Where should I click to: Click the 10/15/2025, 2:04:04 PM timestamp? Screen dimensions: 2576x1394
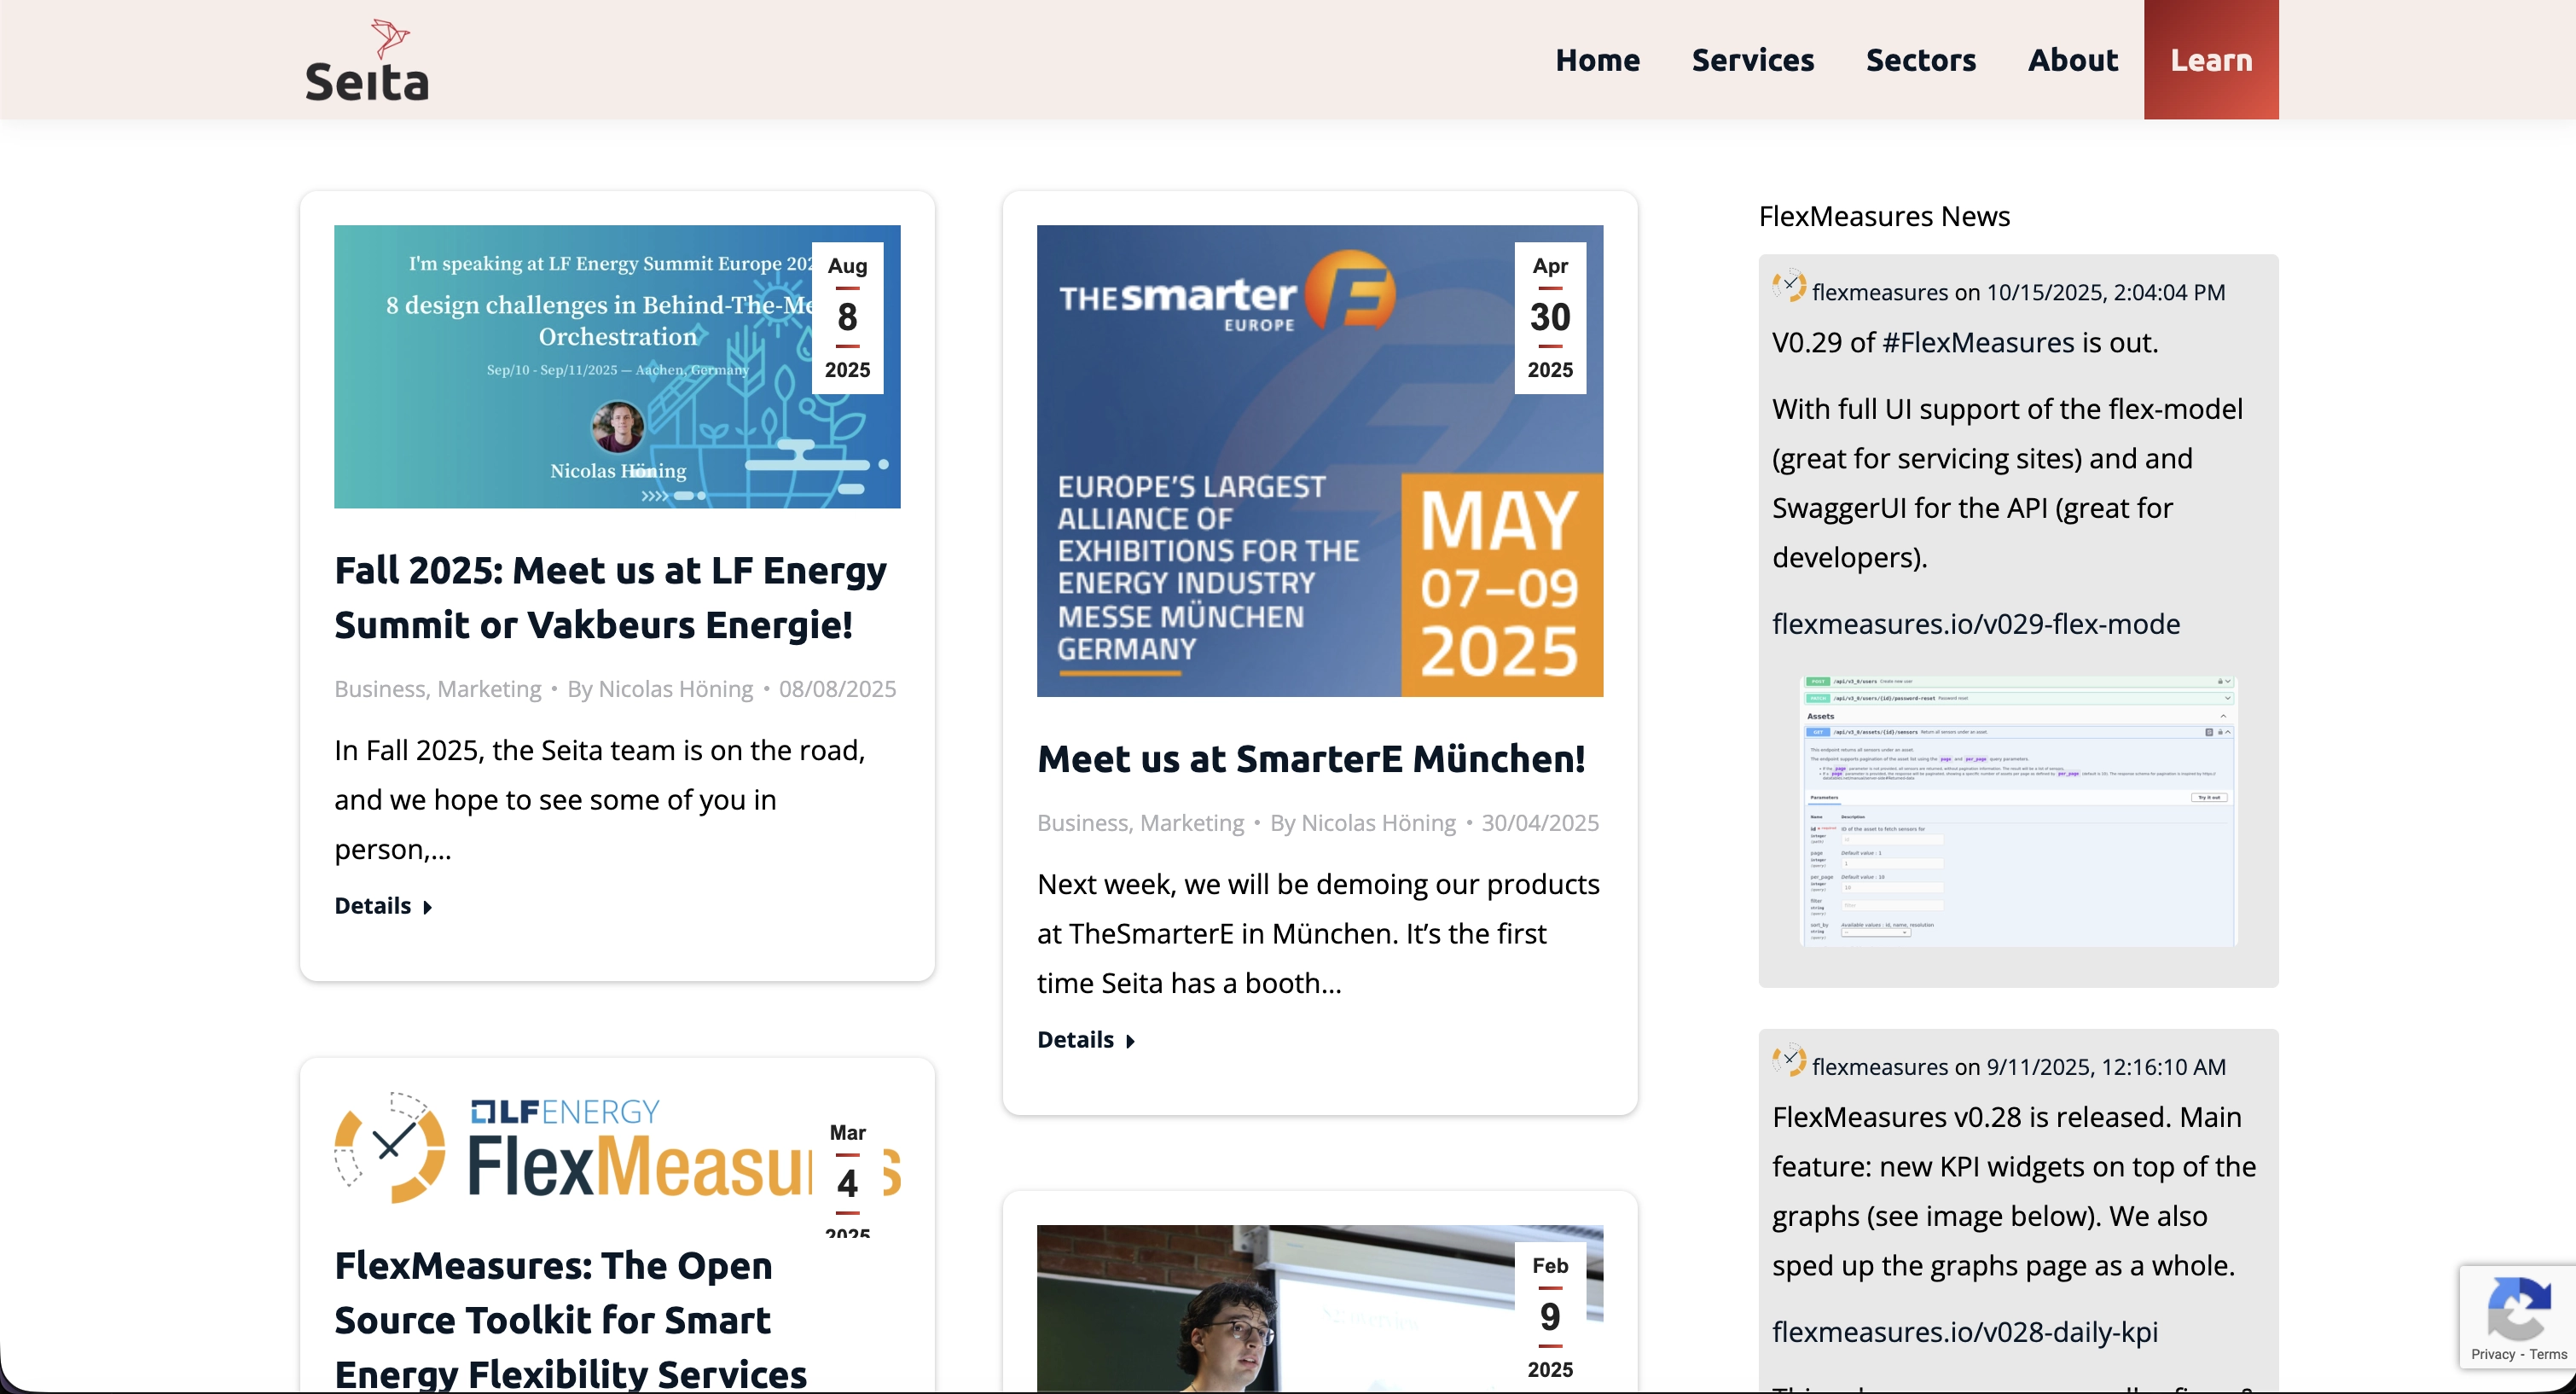2106,292
